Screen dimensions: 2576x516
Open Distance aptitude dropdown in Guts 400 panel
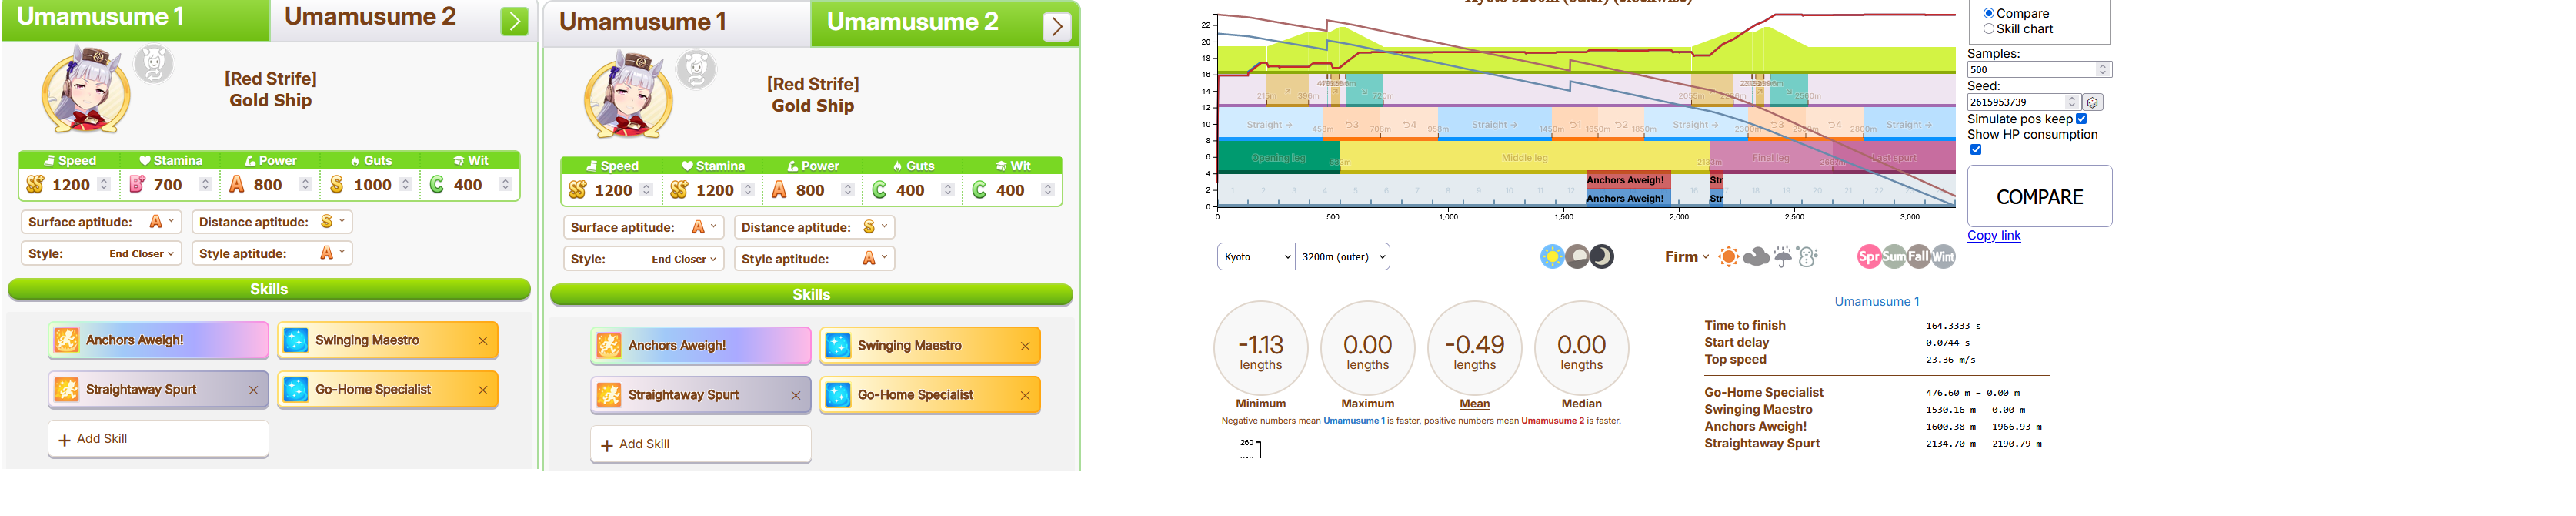tap(814, 227)
